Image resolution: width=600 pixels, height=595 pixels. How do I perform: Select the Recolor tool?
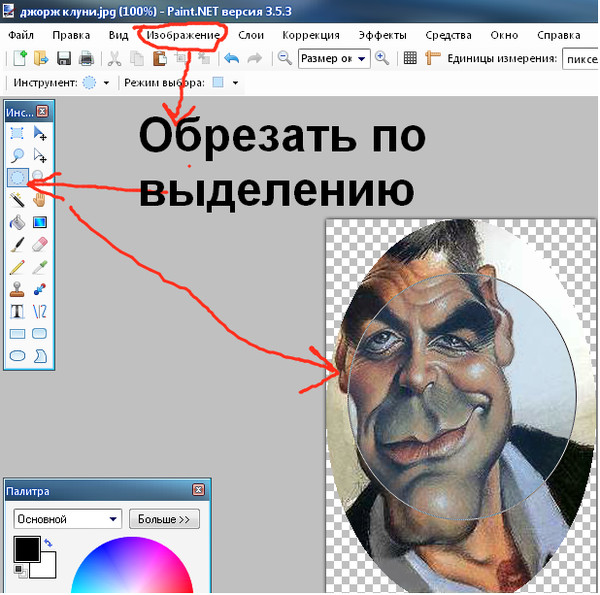pos(39,289)
